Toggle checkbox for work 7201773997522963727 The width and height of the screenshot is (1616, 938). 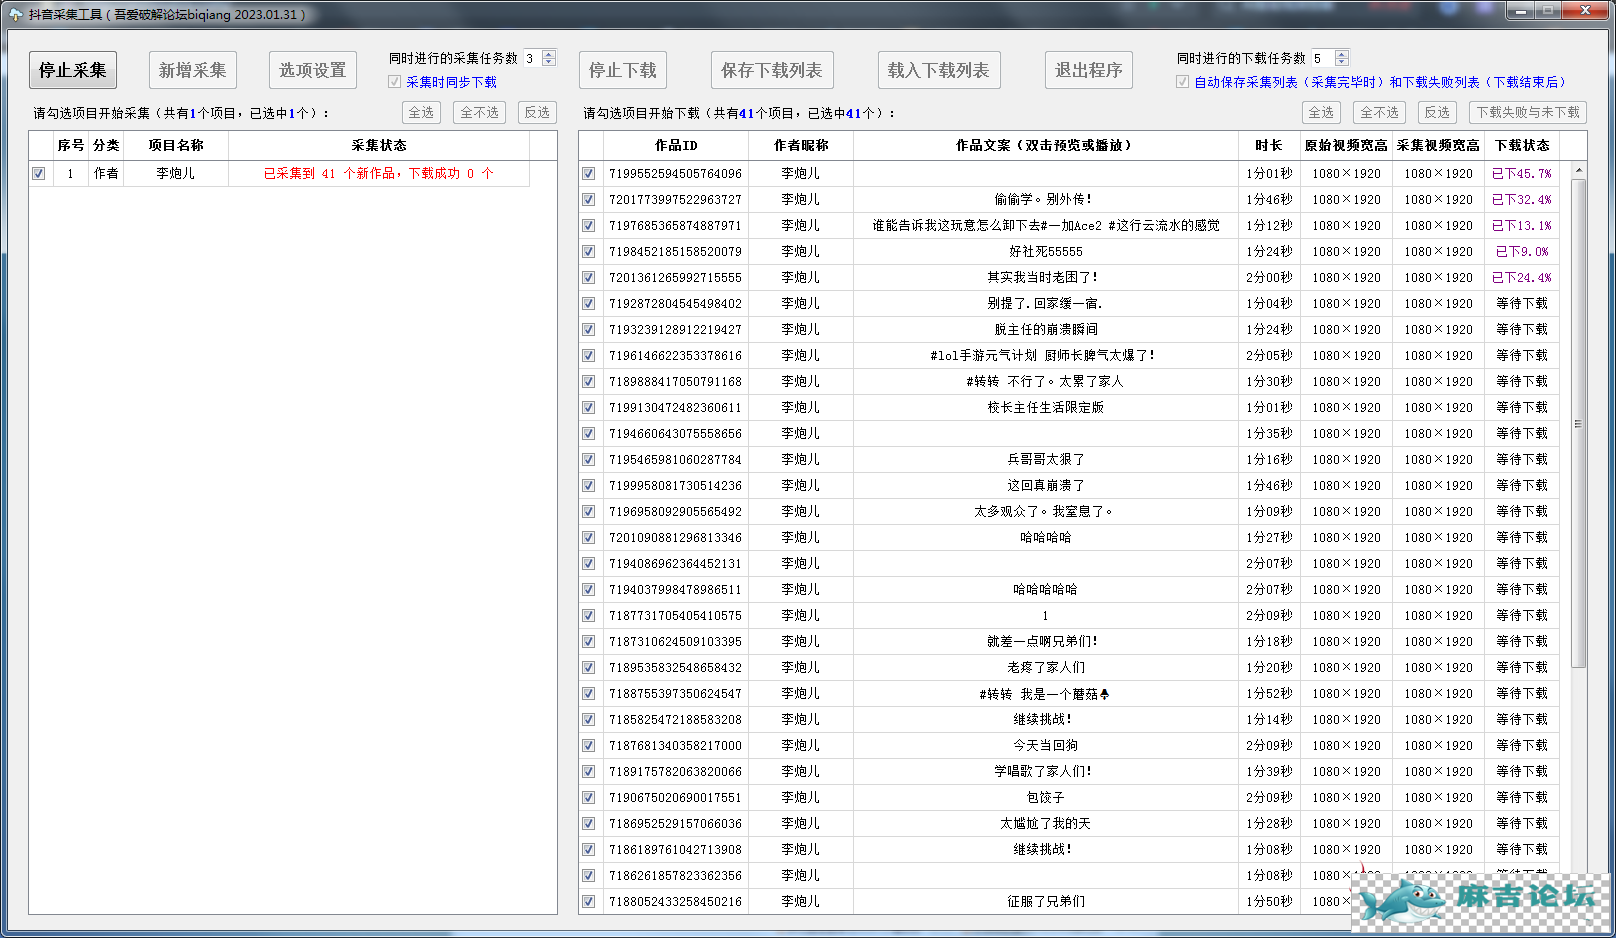click(x=589, y=199)
